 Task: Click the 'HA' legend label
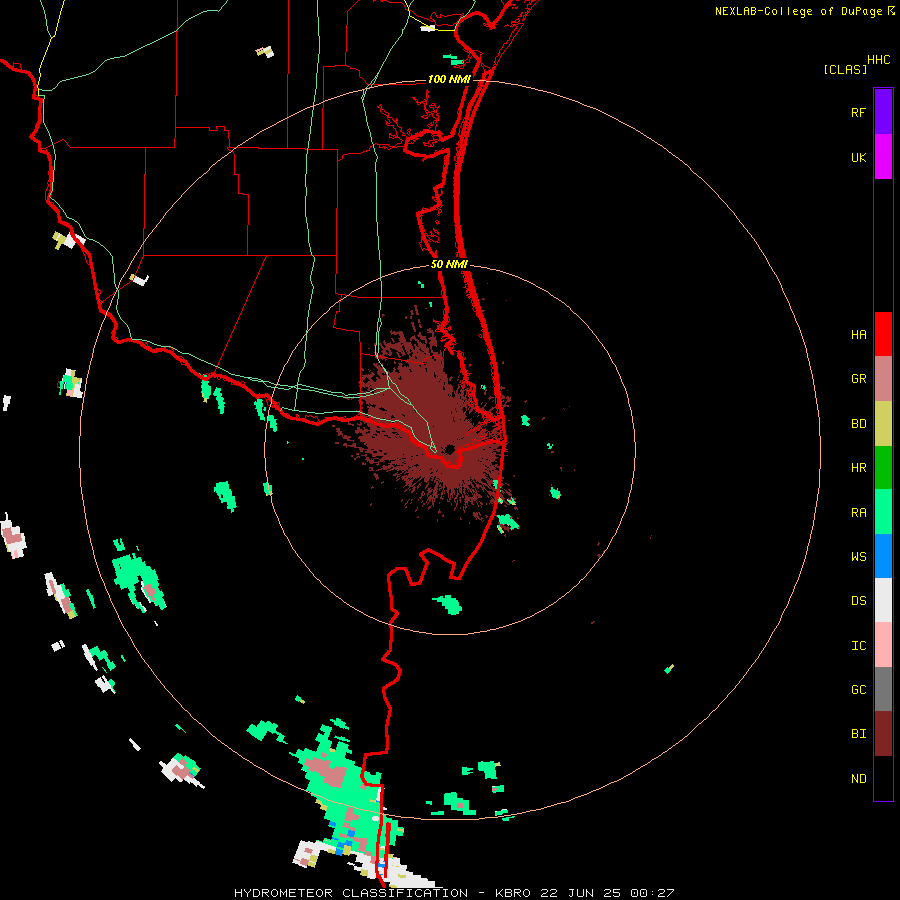pos(858,335)
